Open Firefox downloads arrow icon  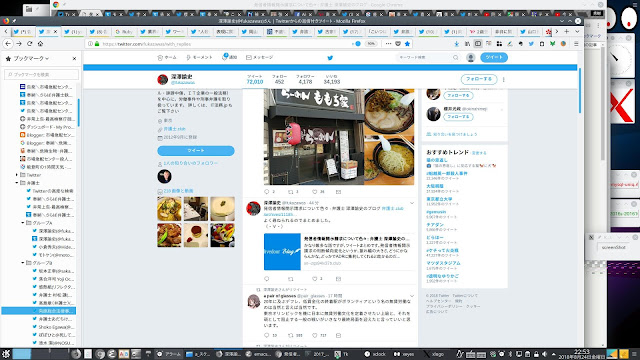point(457,44)
